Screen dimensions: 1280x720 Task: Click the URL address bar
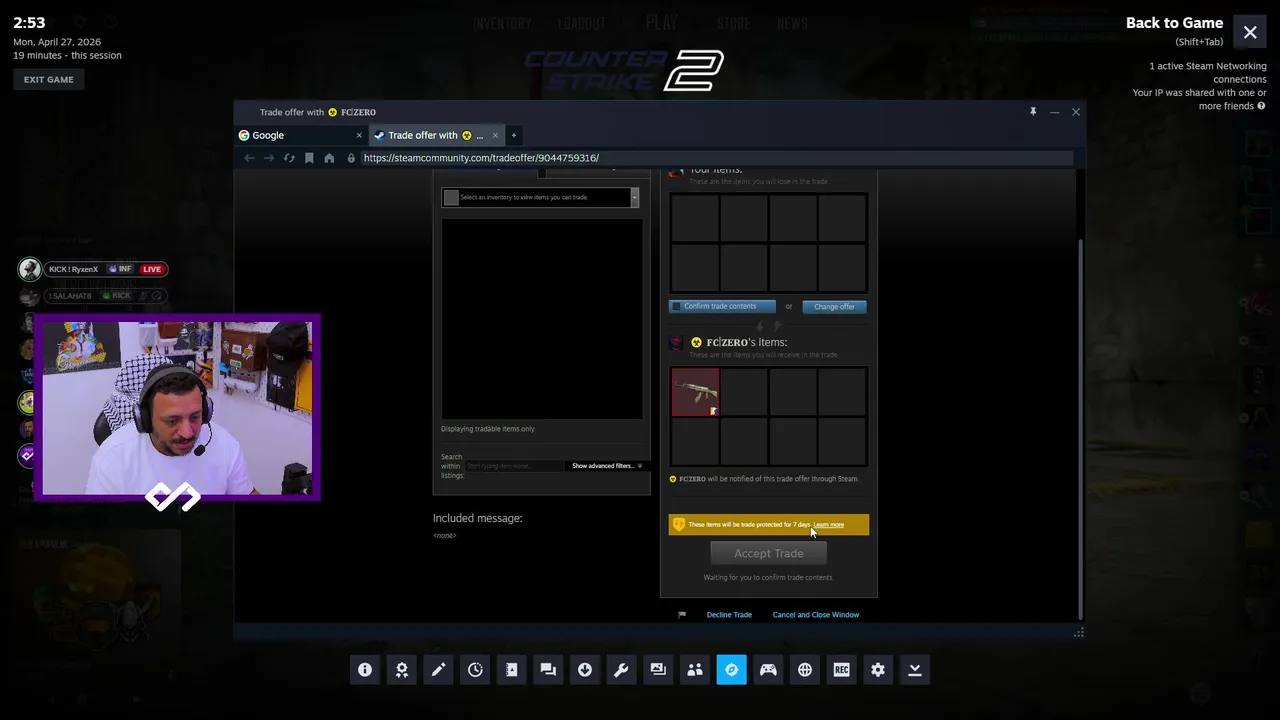pos(715,158)
